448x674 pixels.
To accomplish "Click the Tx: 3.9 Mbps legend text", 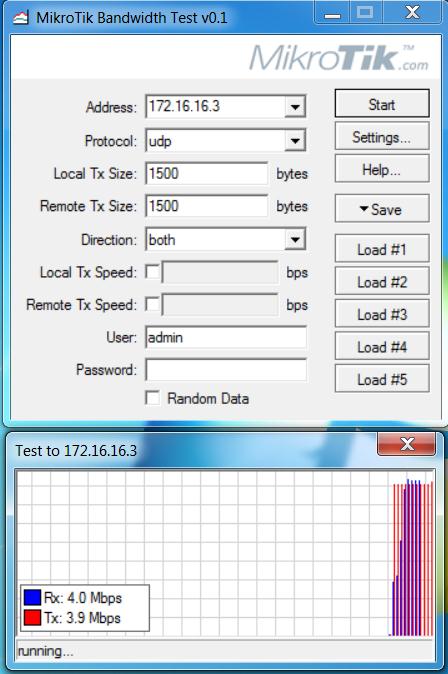I will (83, 618).
